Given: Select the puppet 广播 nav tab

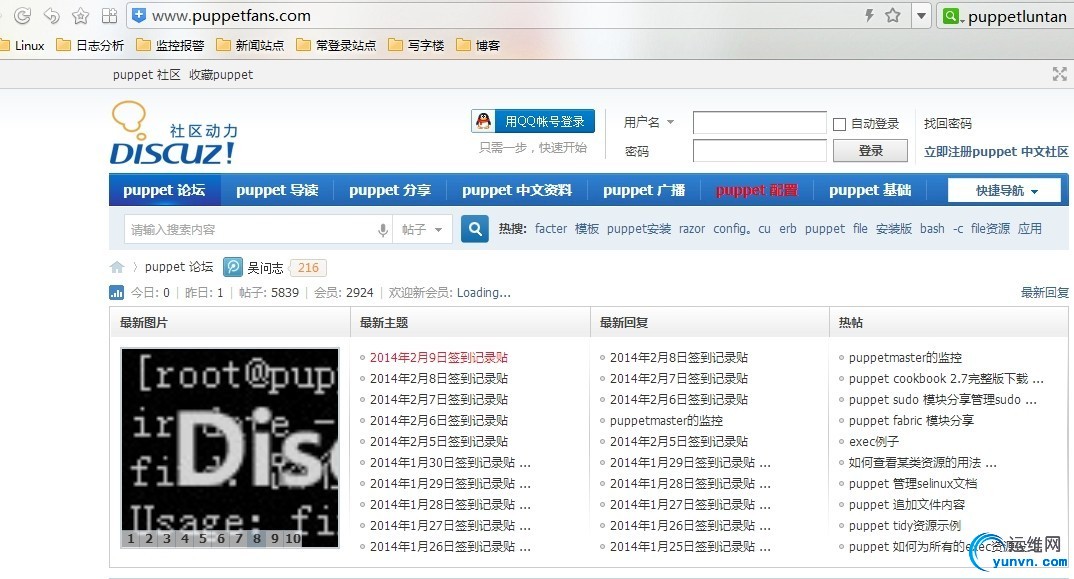Looking at the screenshot, I should [644, 190].
